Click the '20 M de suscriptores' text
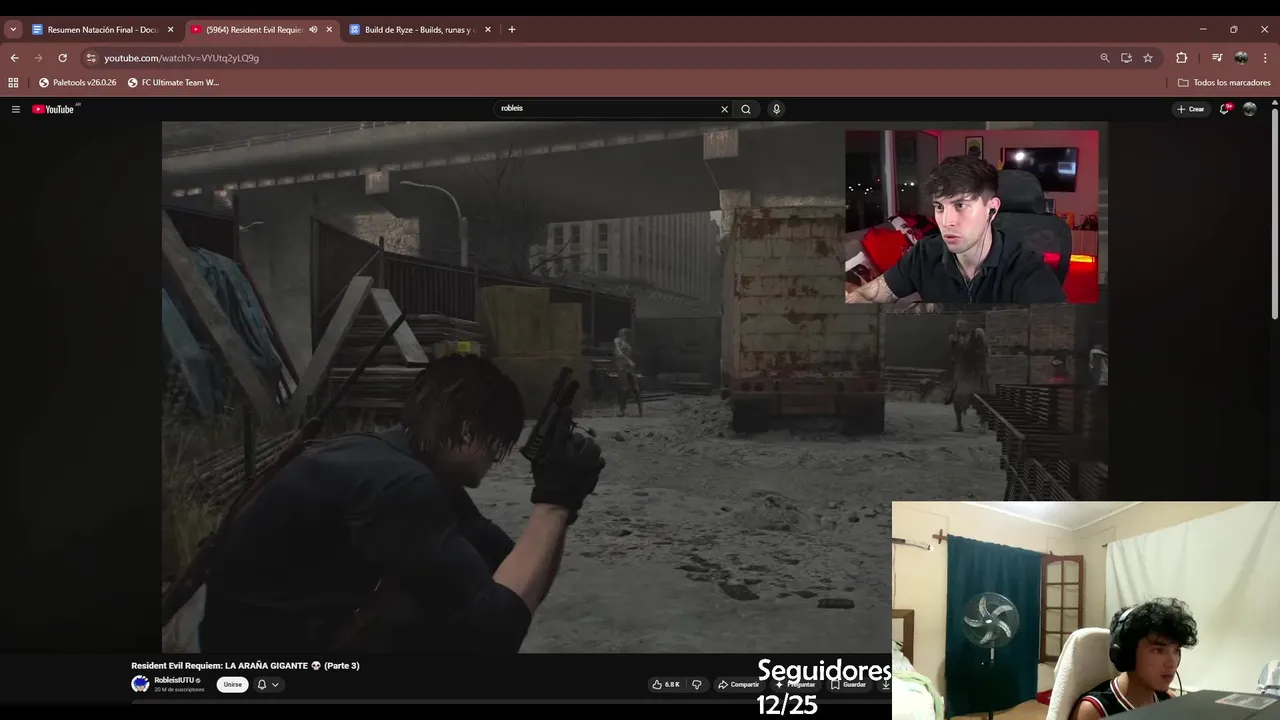The width and height of the screenshot is (1280, 720). (179, 690)
